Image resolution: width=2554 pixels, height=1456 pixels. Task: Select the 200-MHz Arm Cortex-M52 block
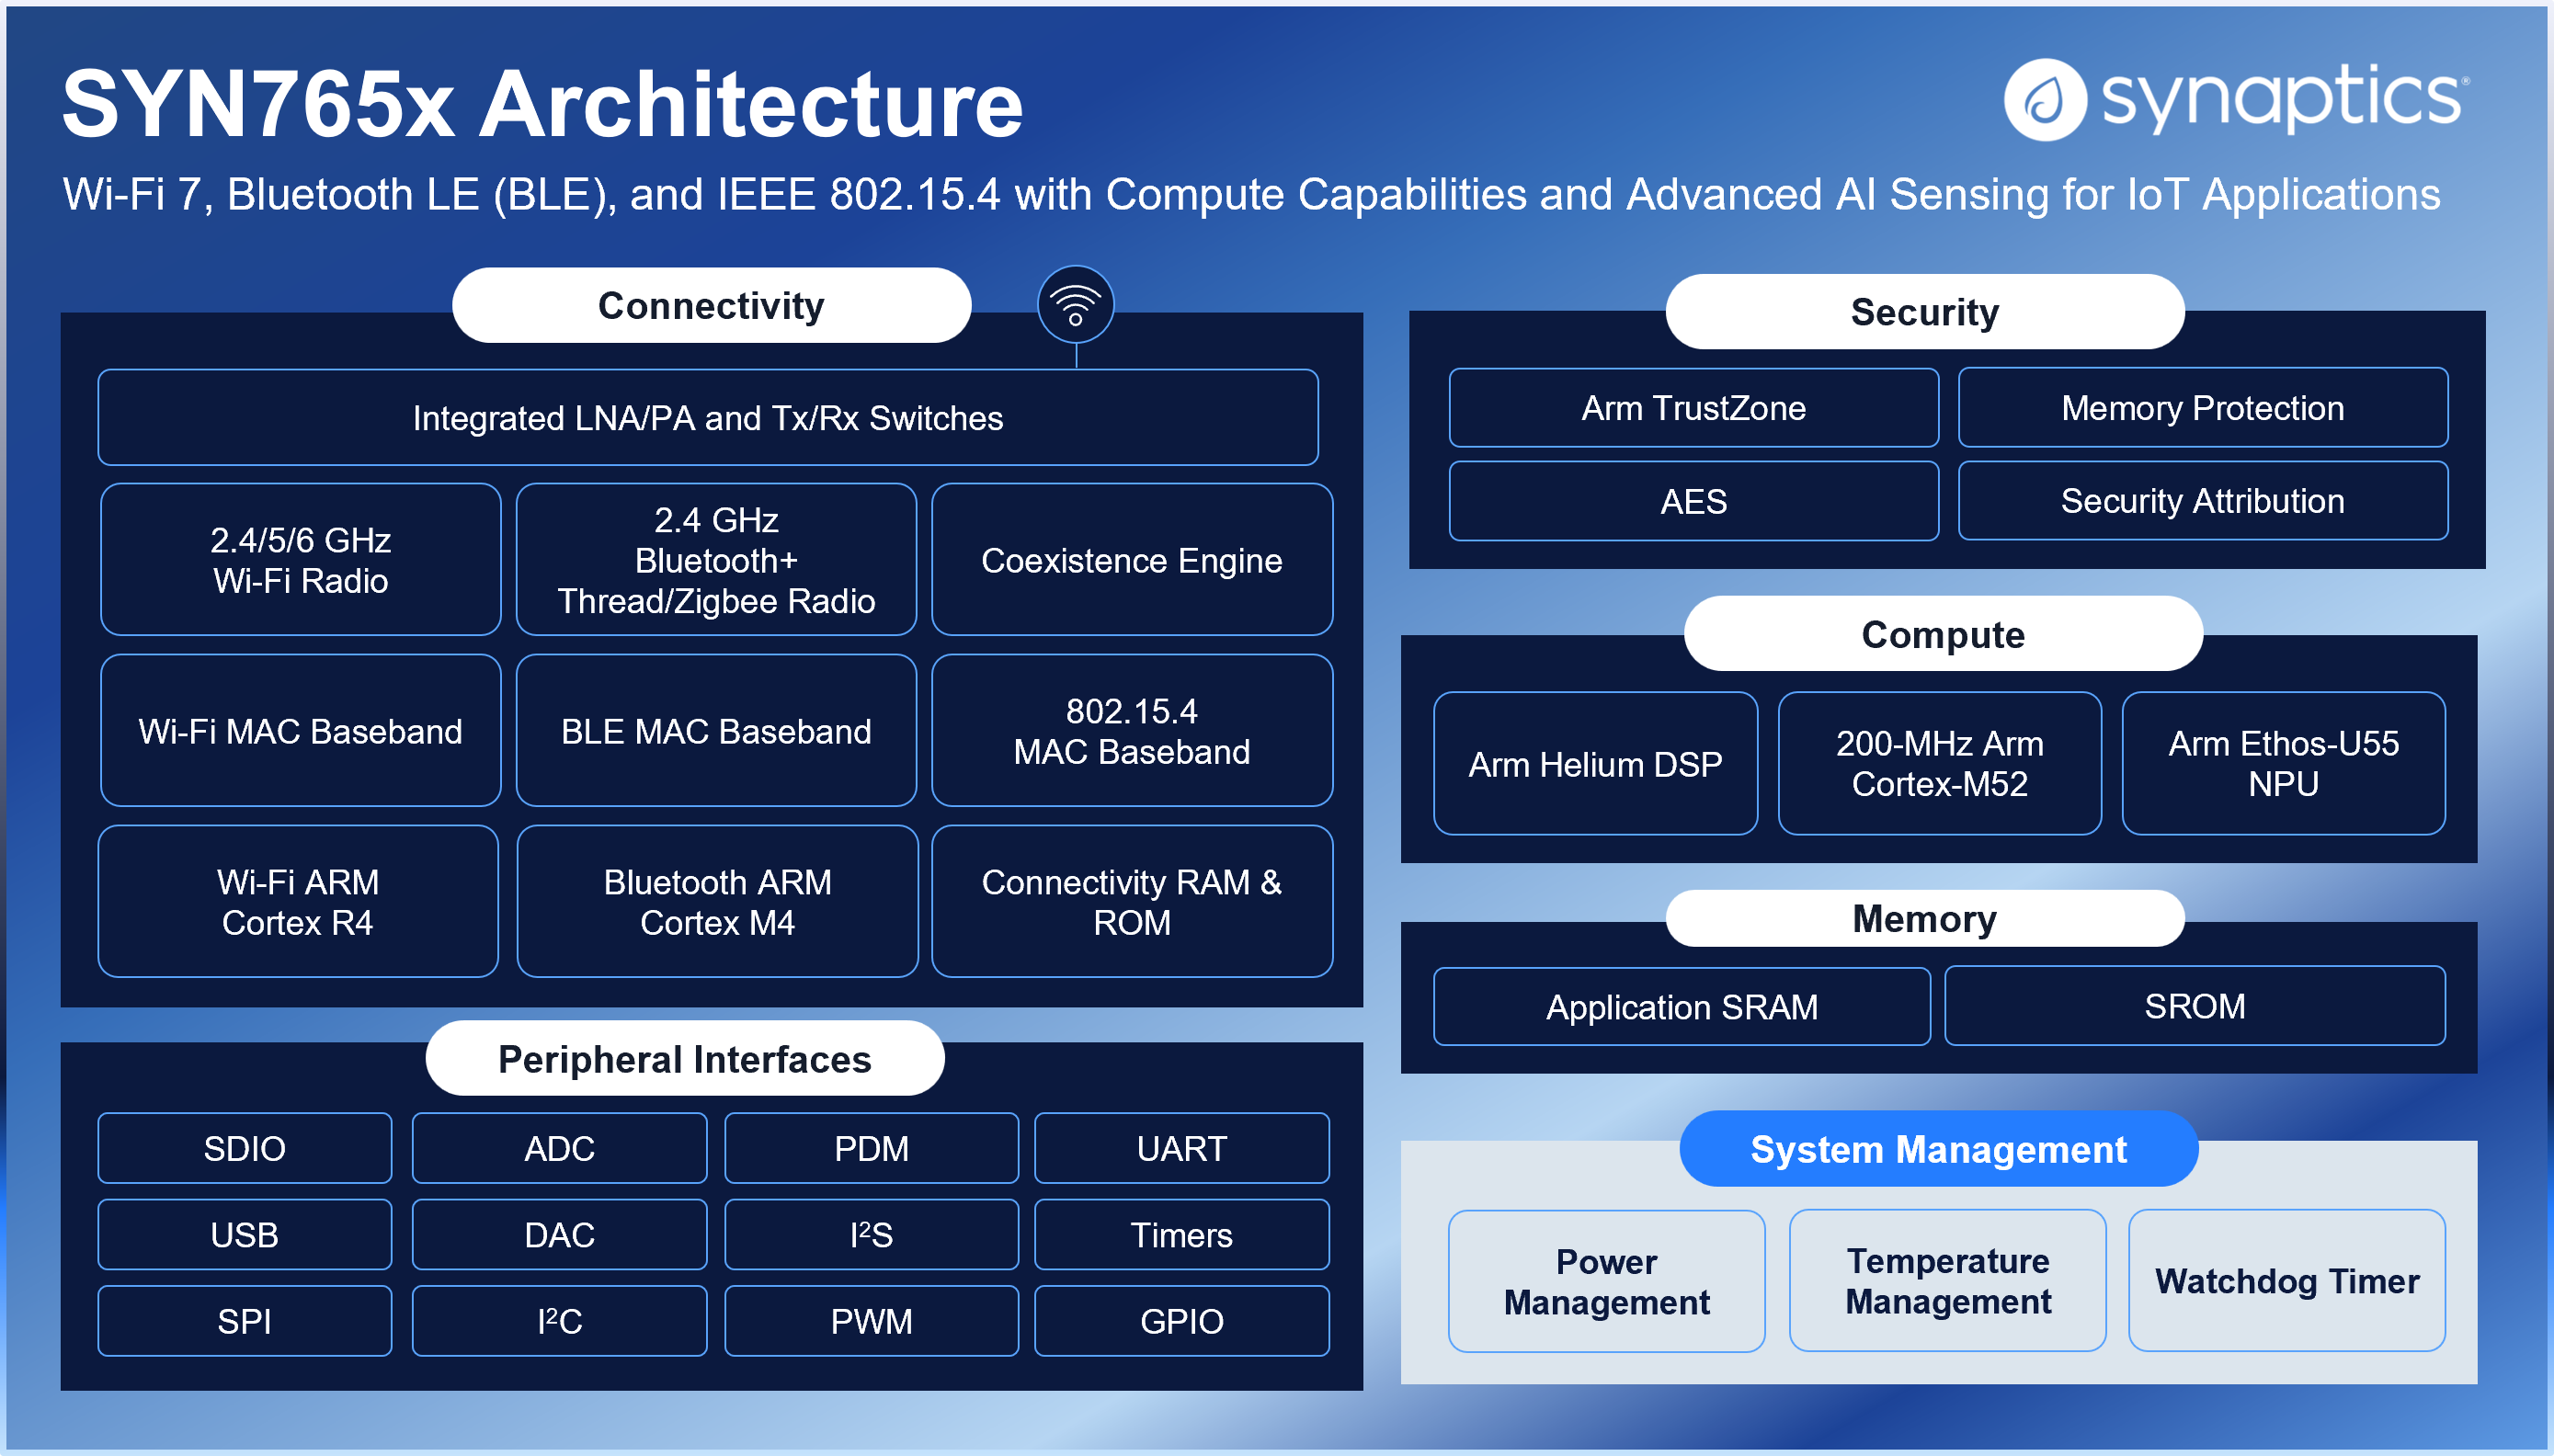1939,763
